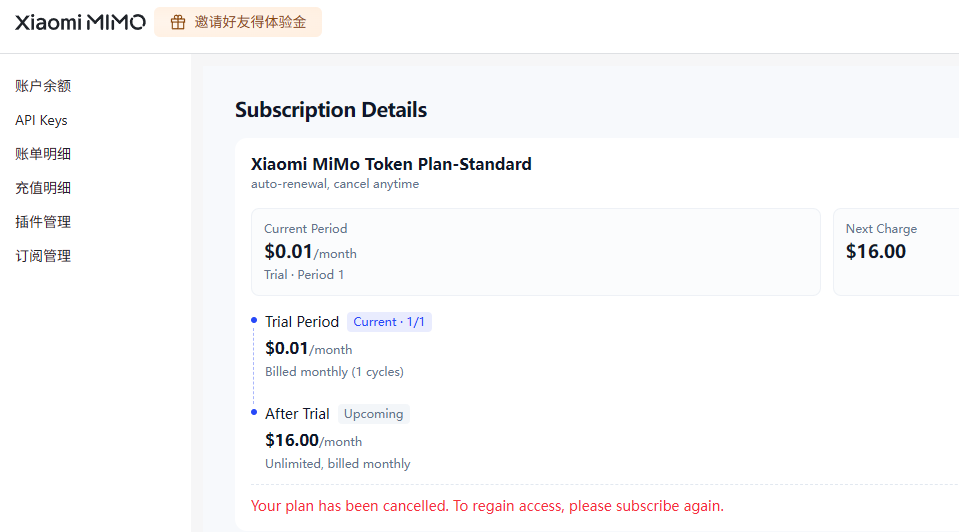Click the Current · 1/1 badge
Viewport: 959px width, 532px height.
click(389, 322)
